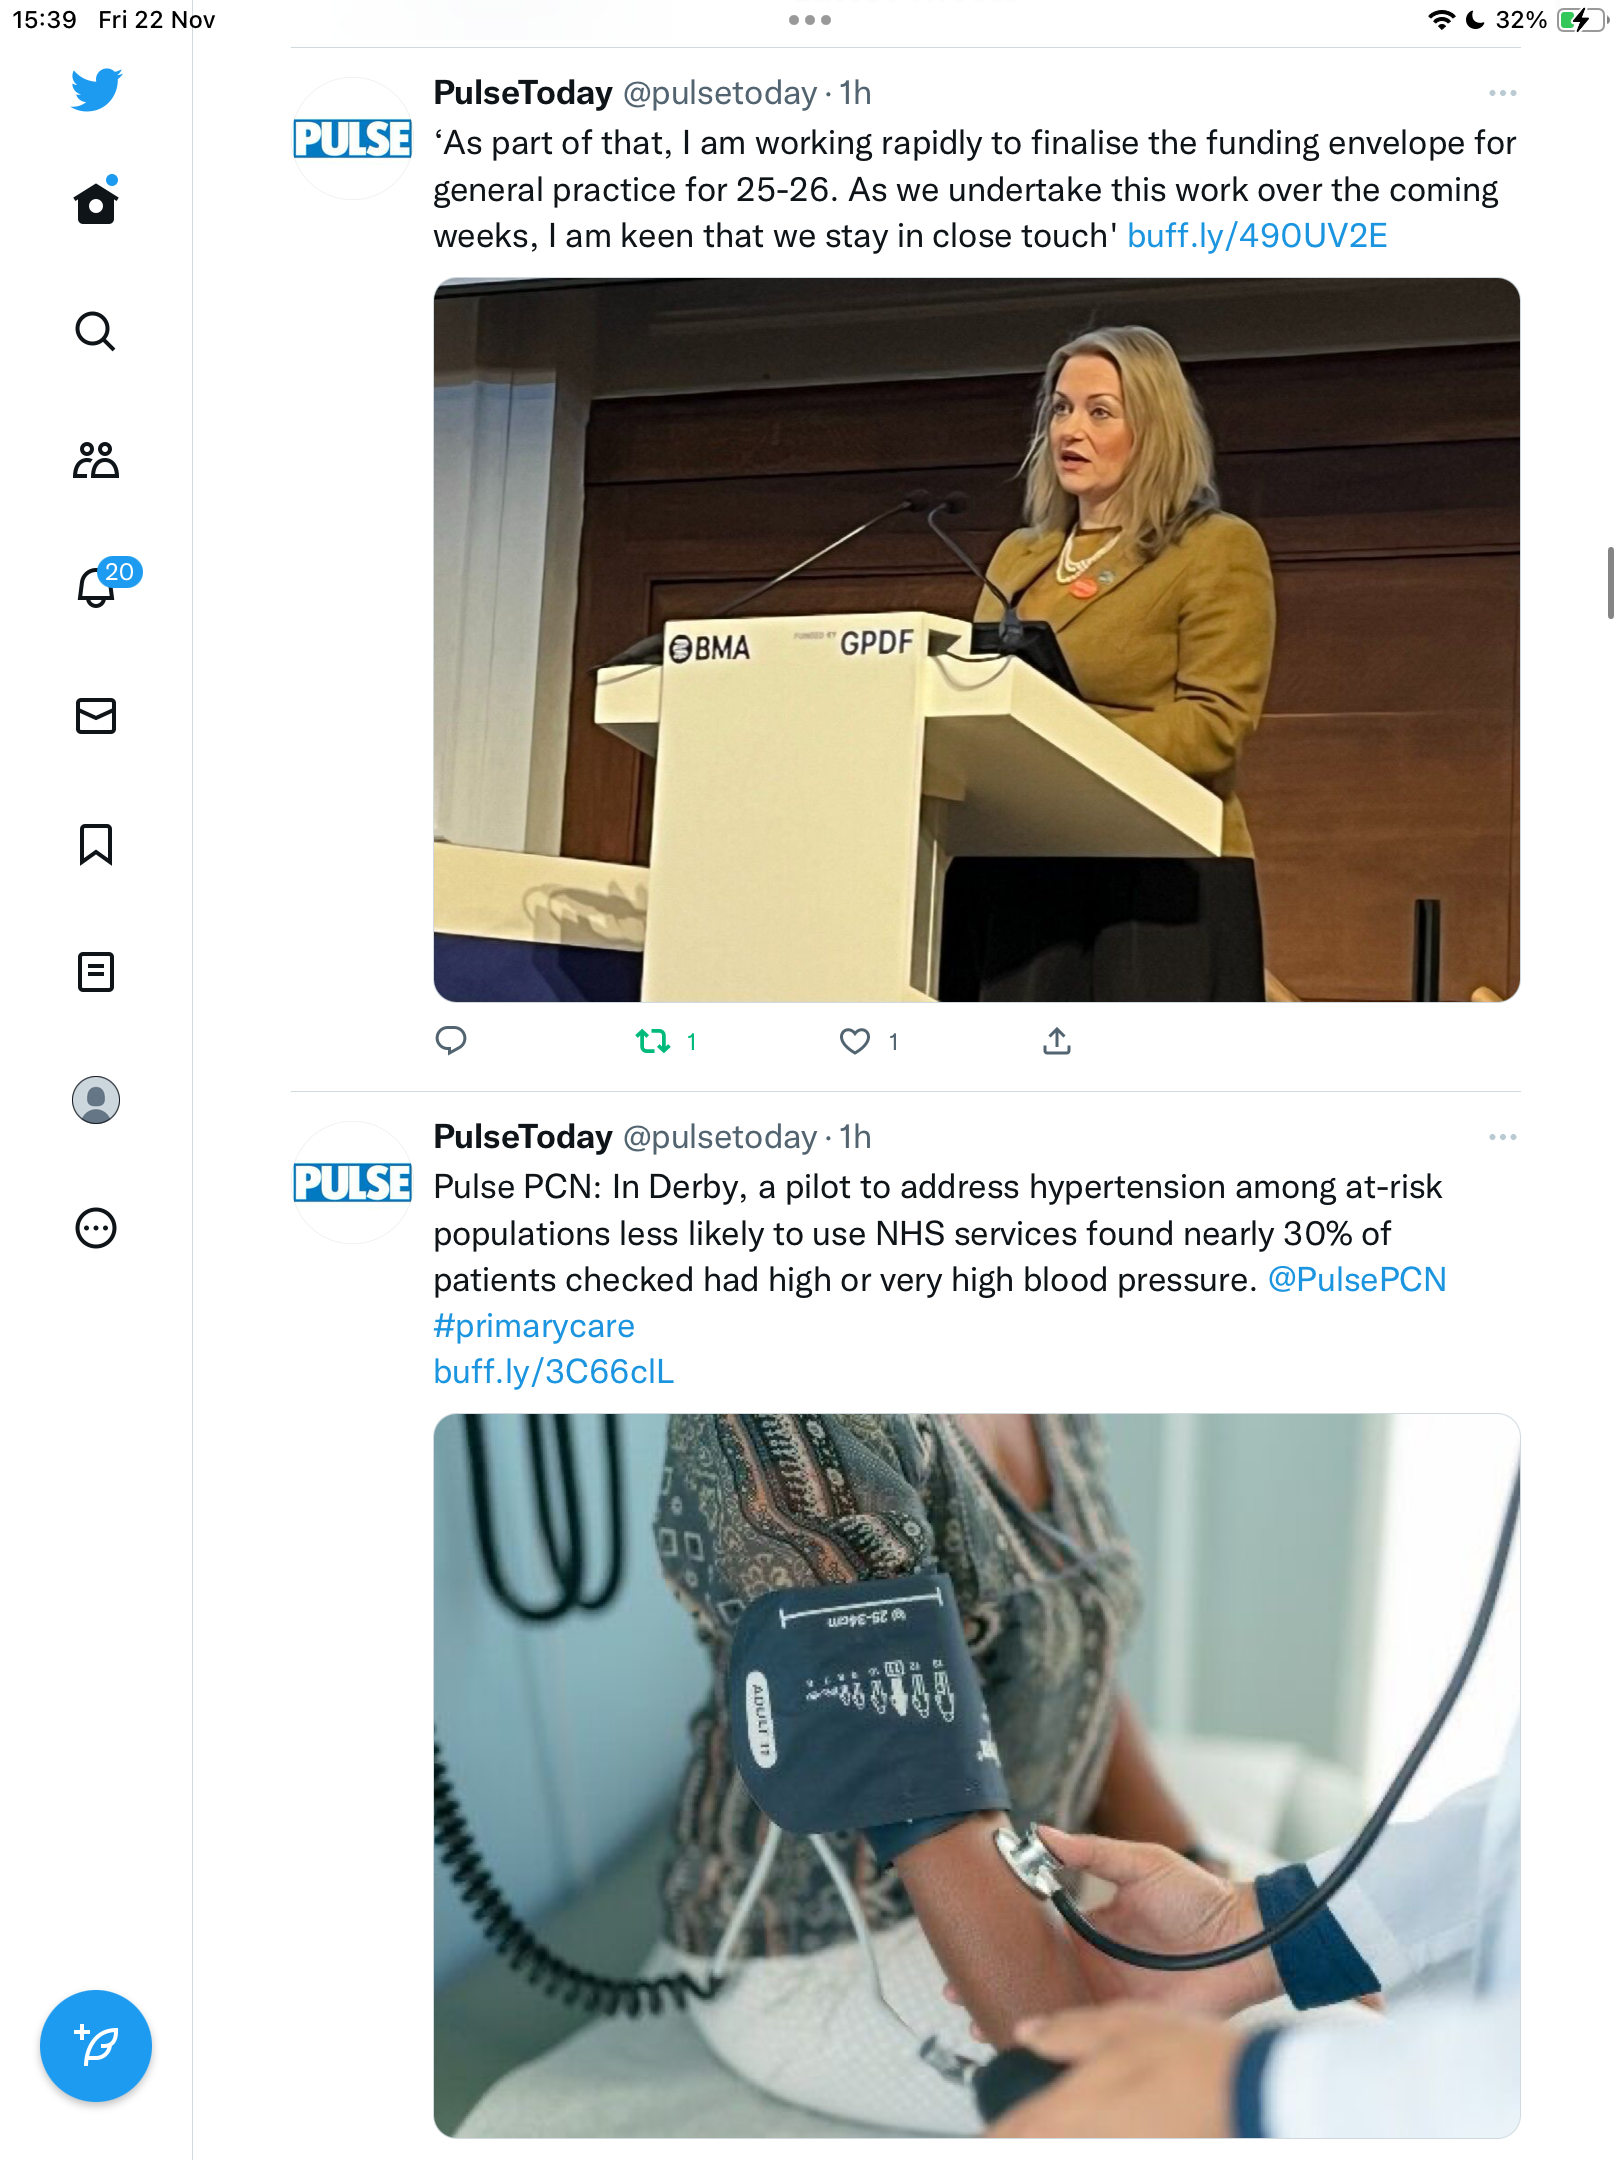Image resolution: width=1620 pixels, height=2160 pixels.
Task: Share the funding envelope tweet
Action: tap(1057, 1041)
